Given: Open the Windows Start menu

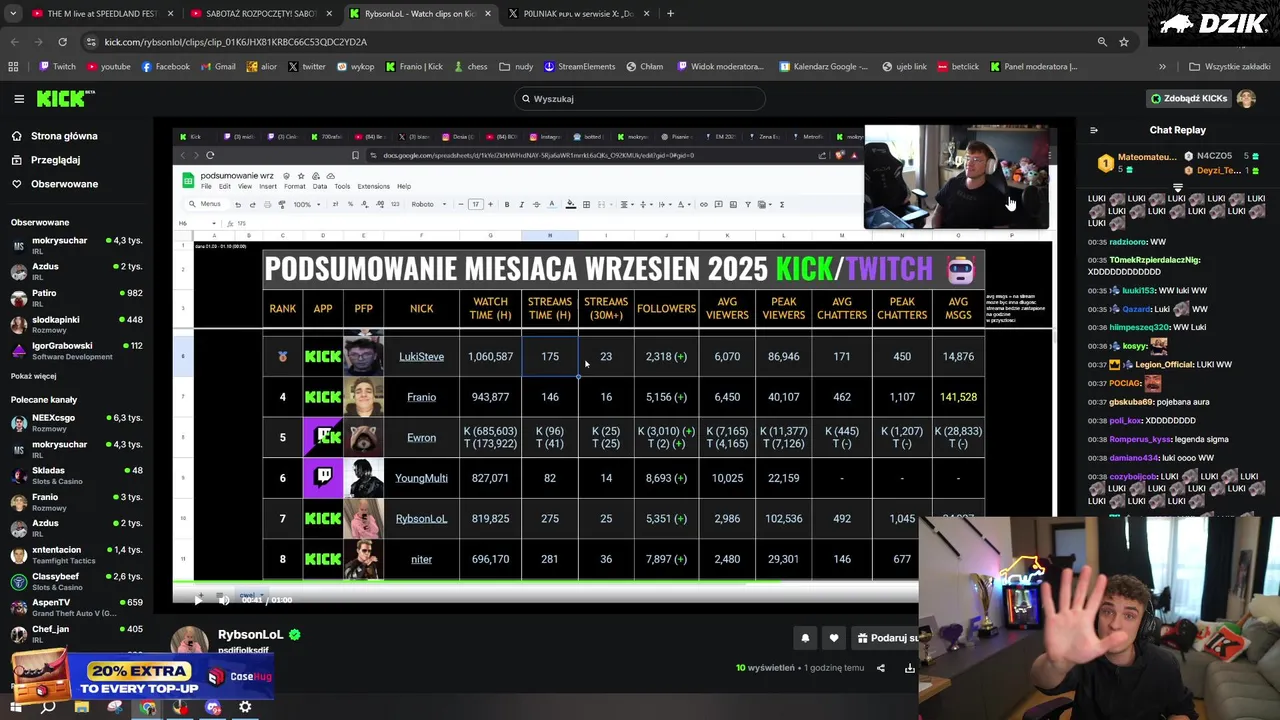Looking at the screenshot, I should pos(17,707).
